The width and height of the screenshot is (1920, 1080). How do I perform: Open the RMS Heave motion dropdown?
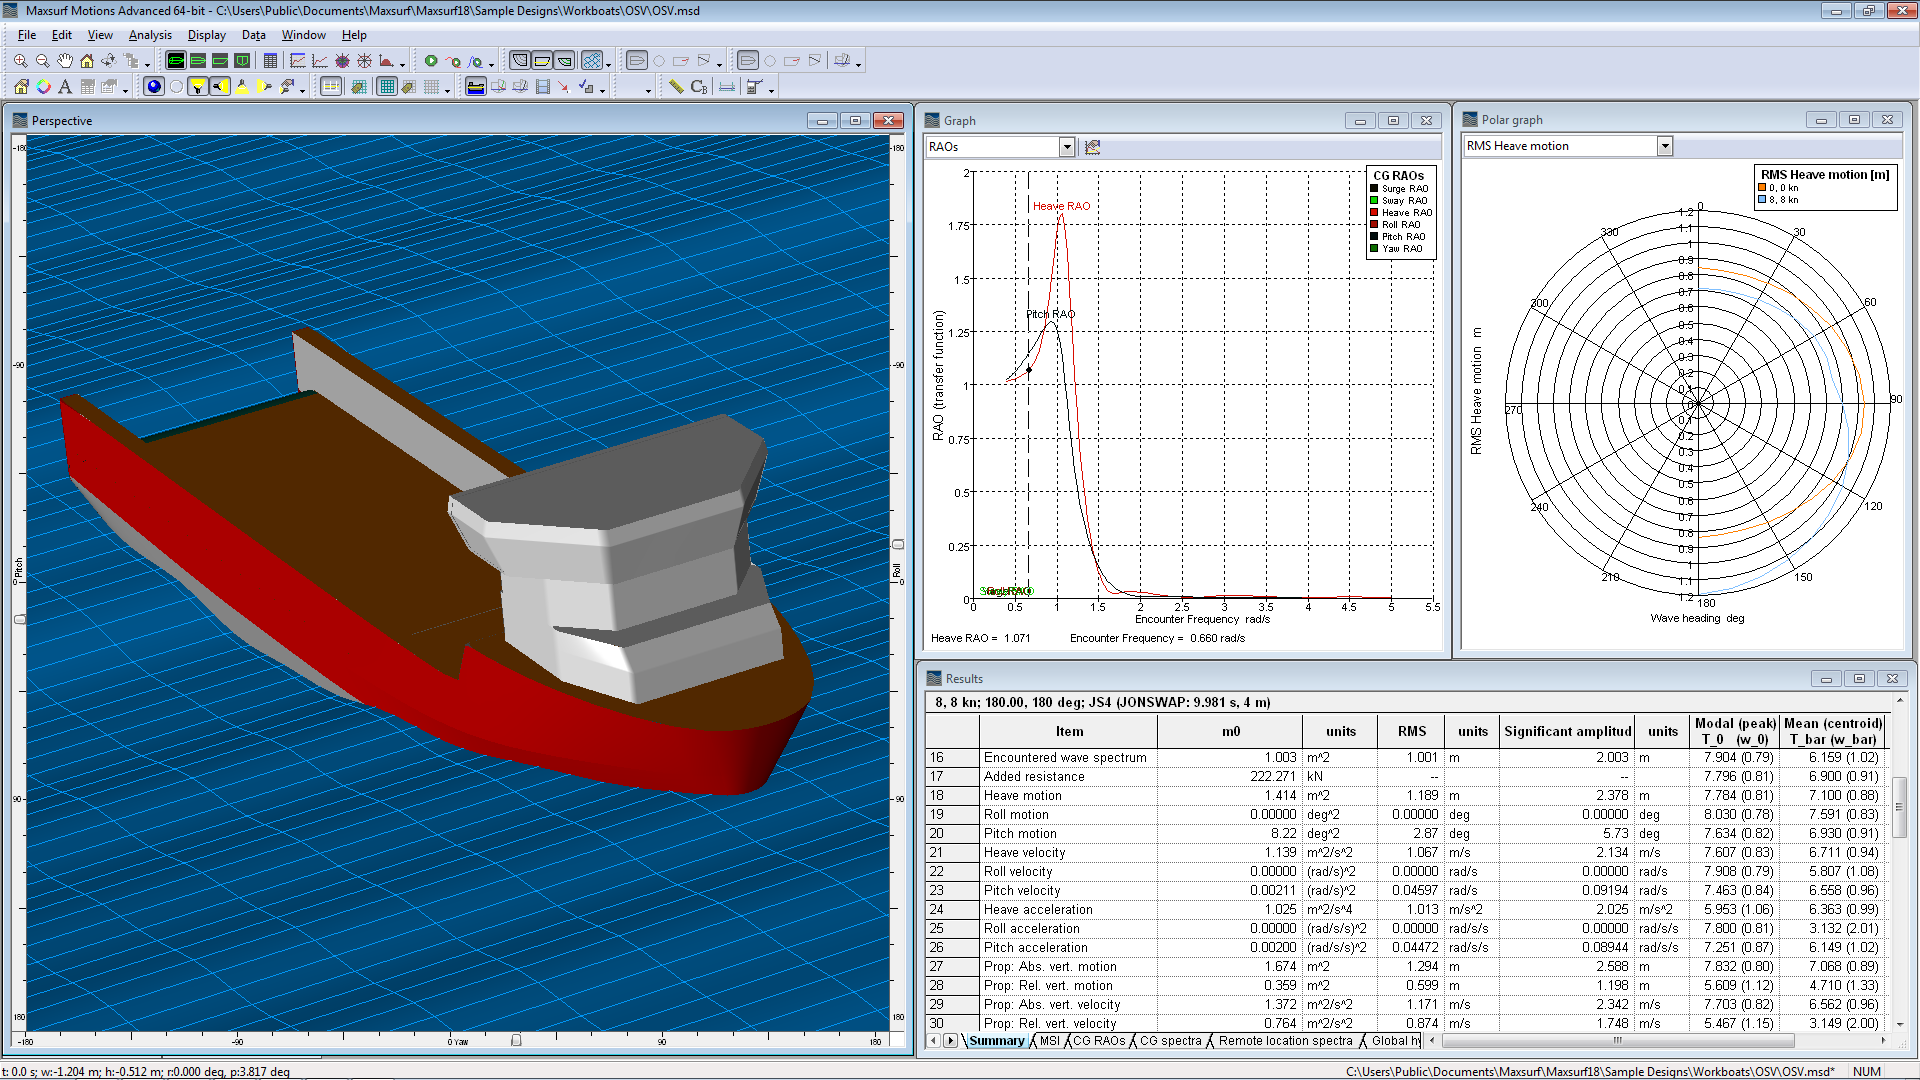[x=1665, y=146]
